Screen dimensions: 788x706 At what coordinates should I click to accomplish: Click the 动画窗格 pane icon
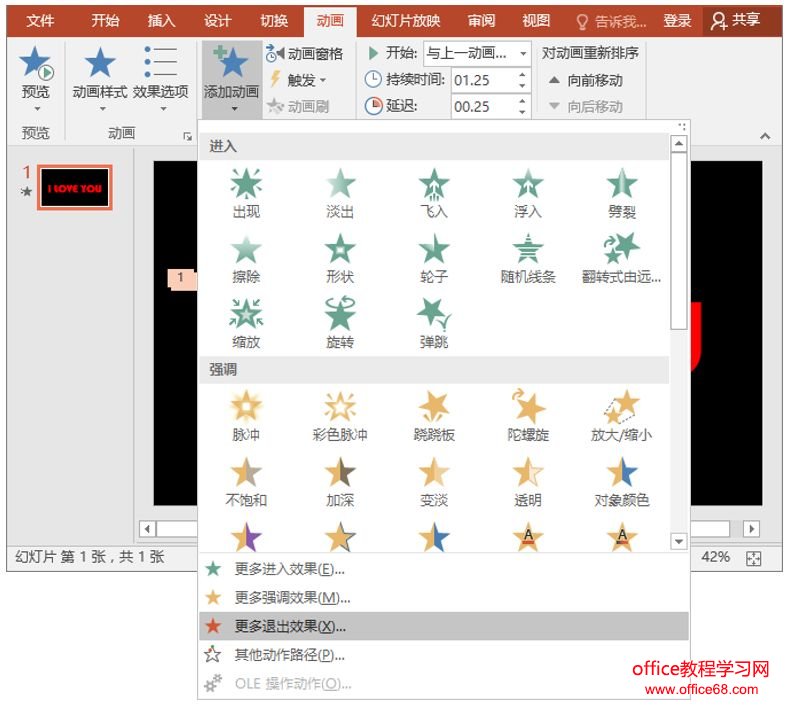(x=276, y=54)
